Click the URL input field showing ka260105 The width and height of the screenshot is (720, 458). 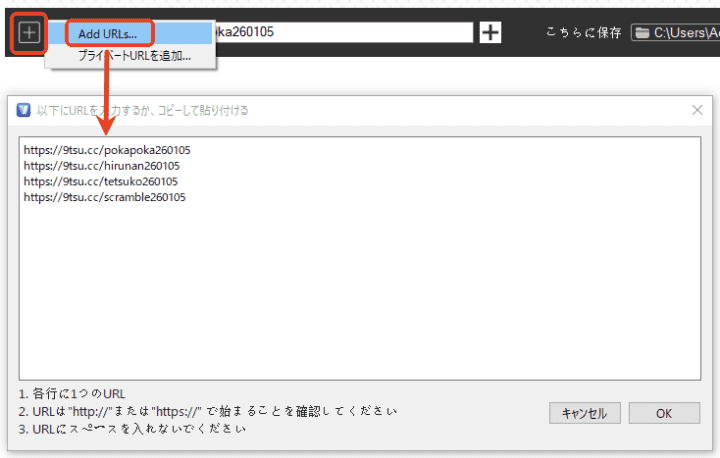pyautogui.click(x=343, y=32)
